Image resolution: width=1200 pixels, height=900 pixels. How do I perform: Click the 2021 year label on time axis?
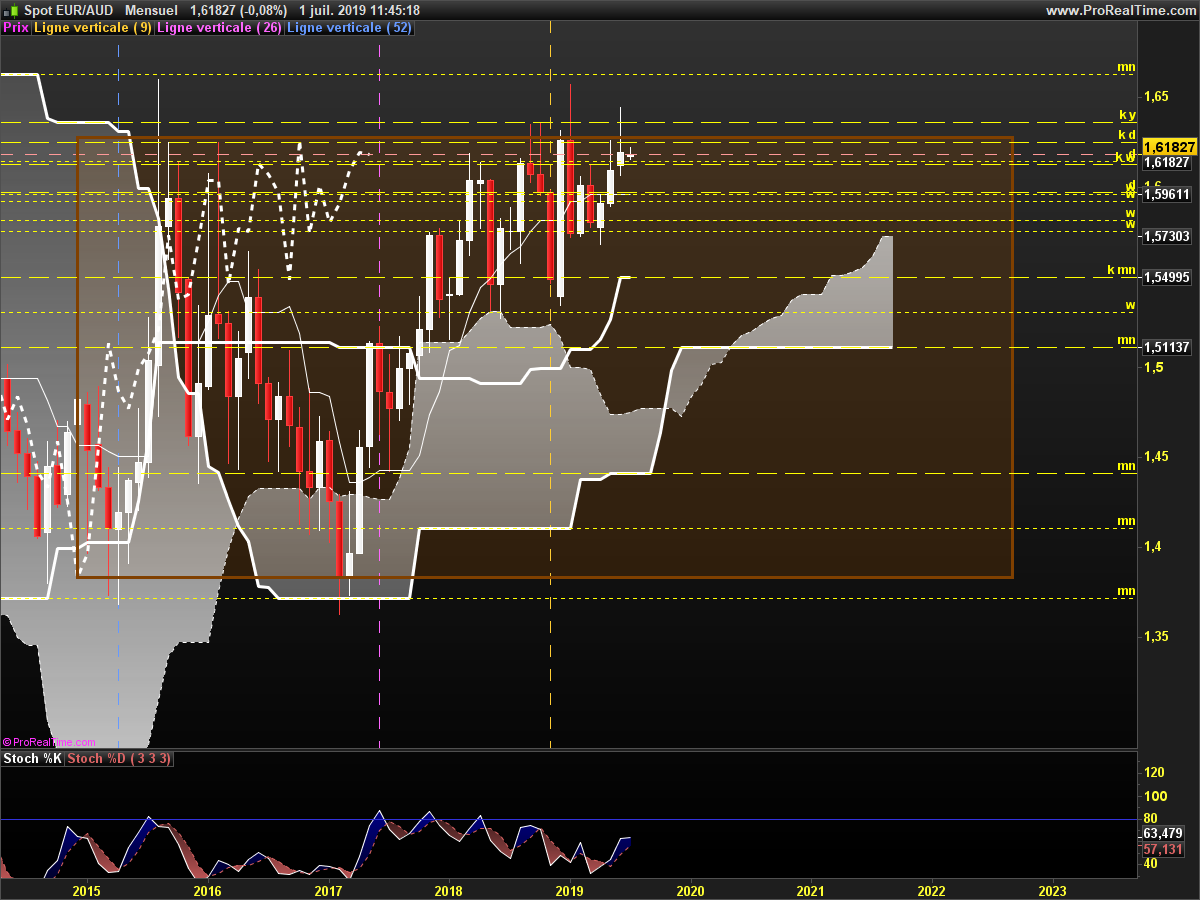tap(810, 890)
